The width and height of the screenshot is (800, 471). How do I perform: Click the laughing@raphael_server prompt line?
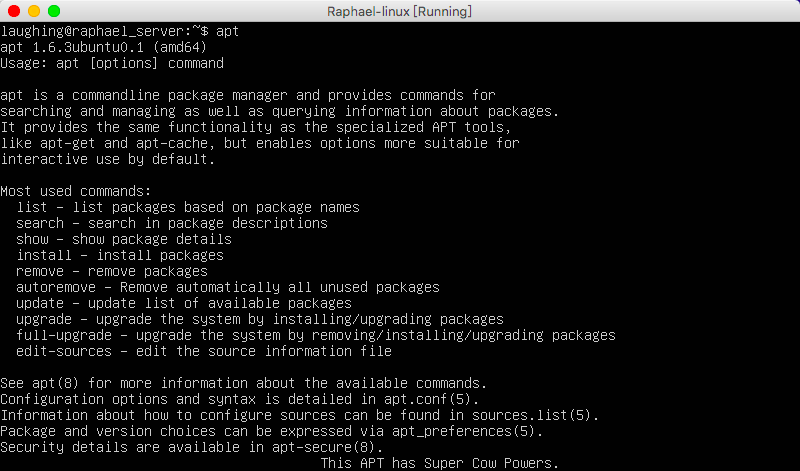pyautogui.click(x=120, y=31)
